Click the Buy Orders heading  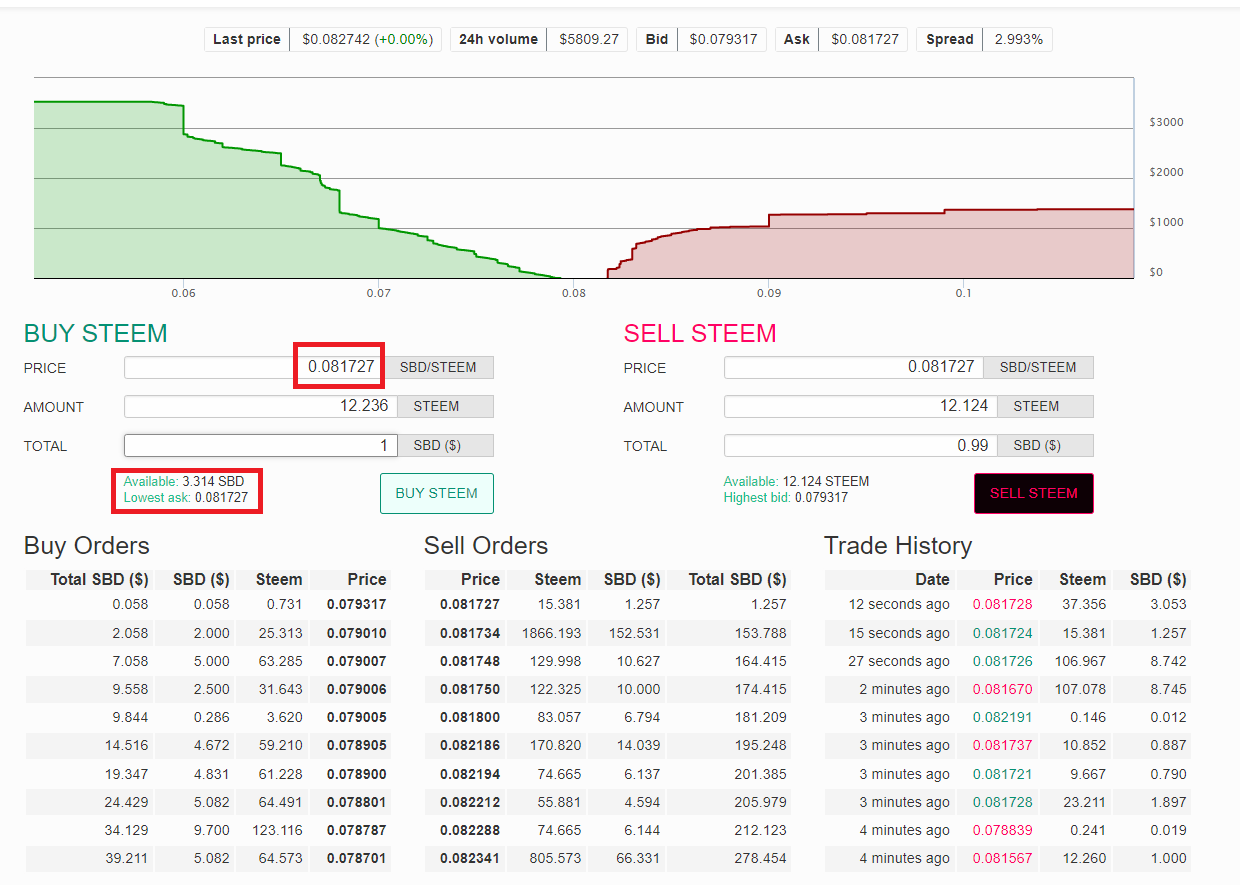pos(87,546)
